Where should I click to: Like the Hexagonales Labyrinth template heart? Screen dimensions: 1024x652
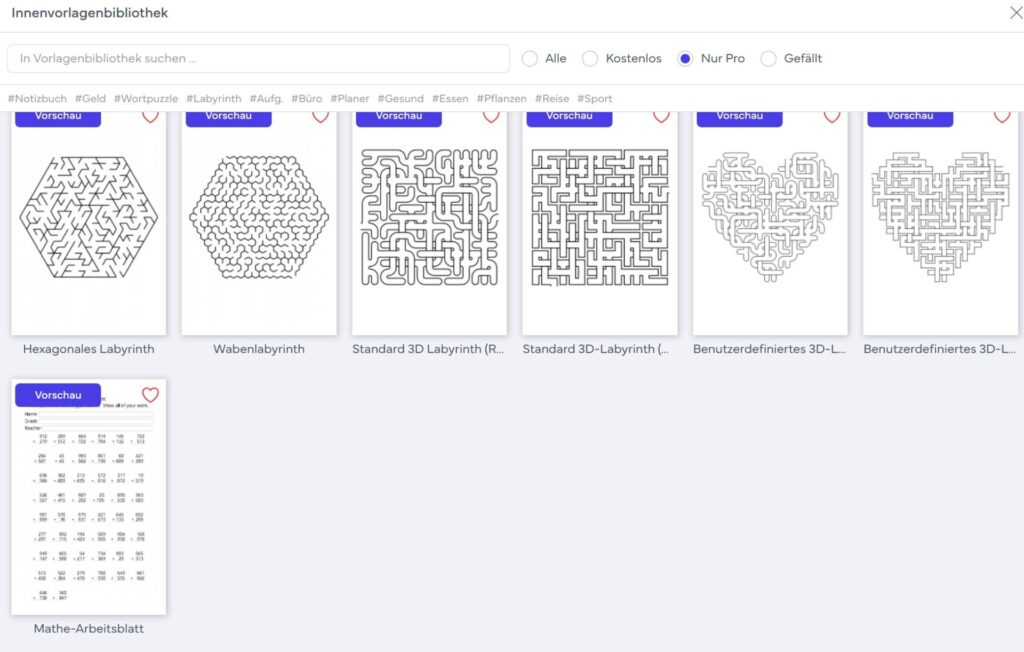150,117
